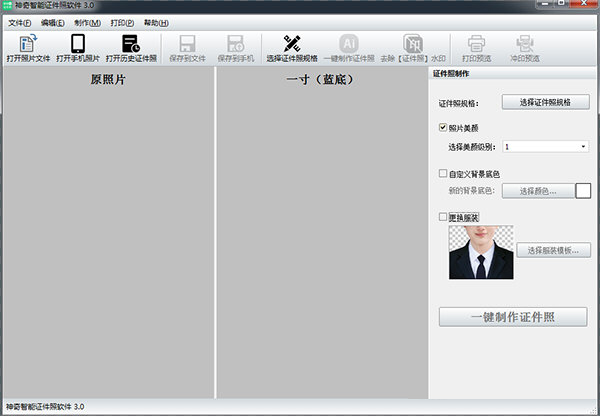The width and height of the screenshot is (600, 416).
Task: Open the 打印预览 printer icon
Action: 476,43
